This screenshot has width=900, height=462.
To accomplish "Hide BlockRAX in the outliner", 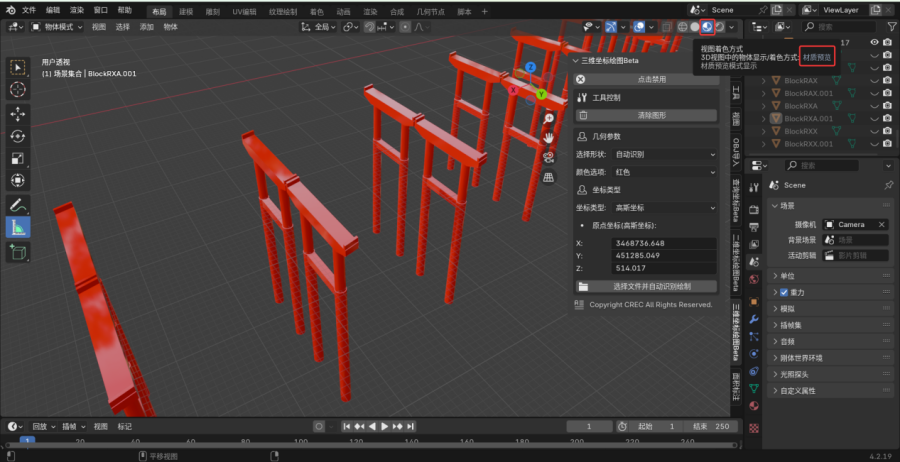I will tap(874, 80).
